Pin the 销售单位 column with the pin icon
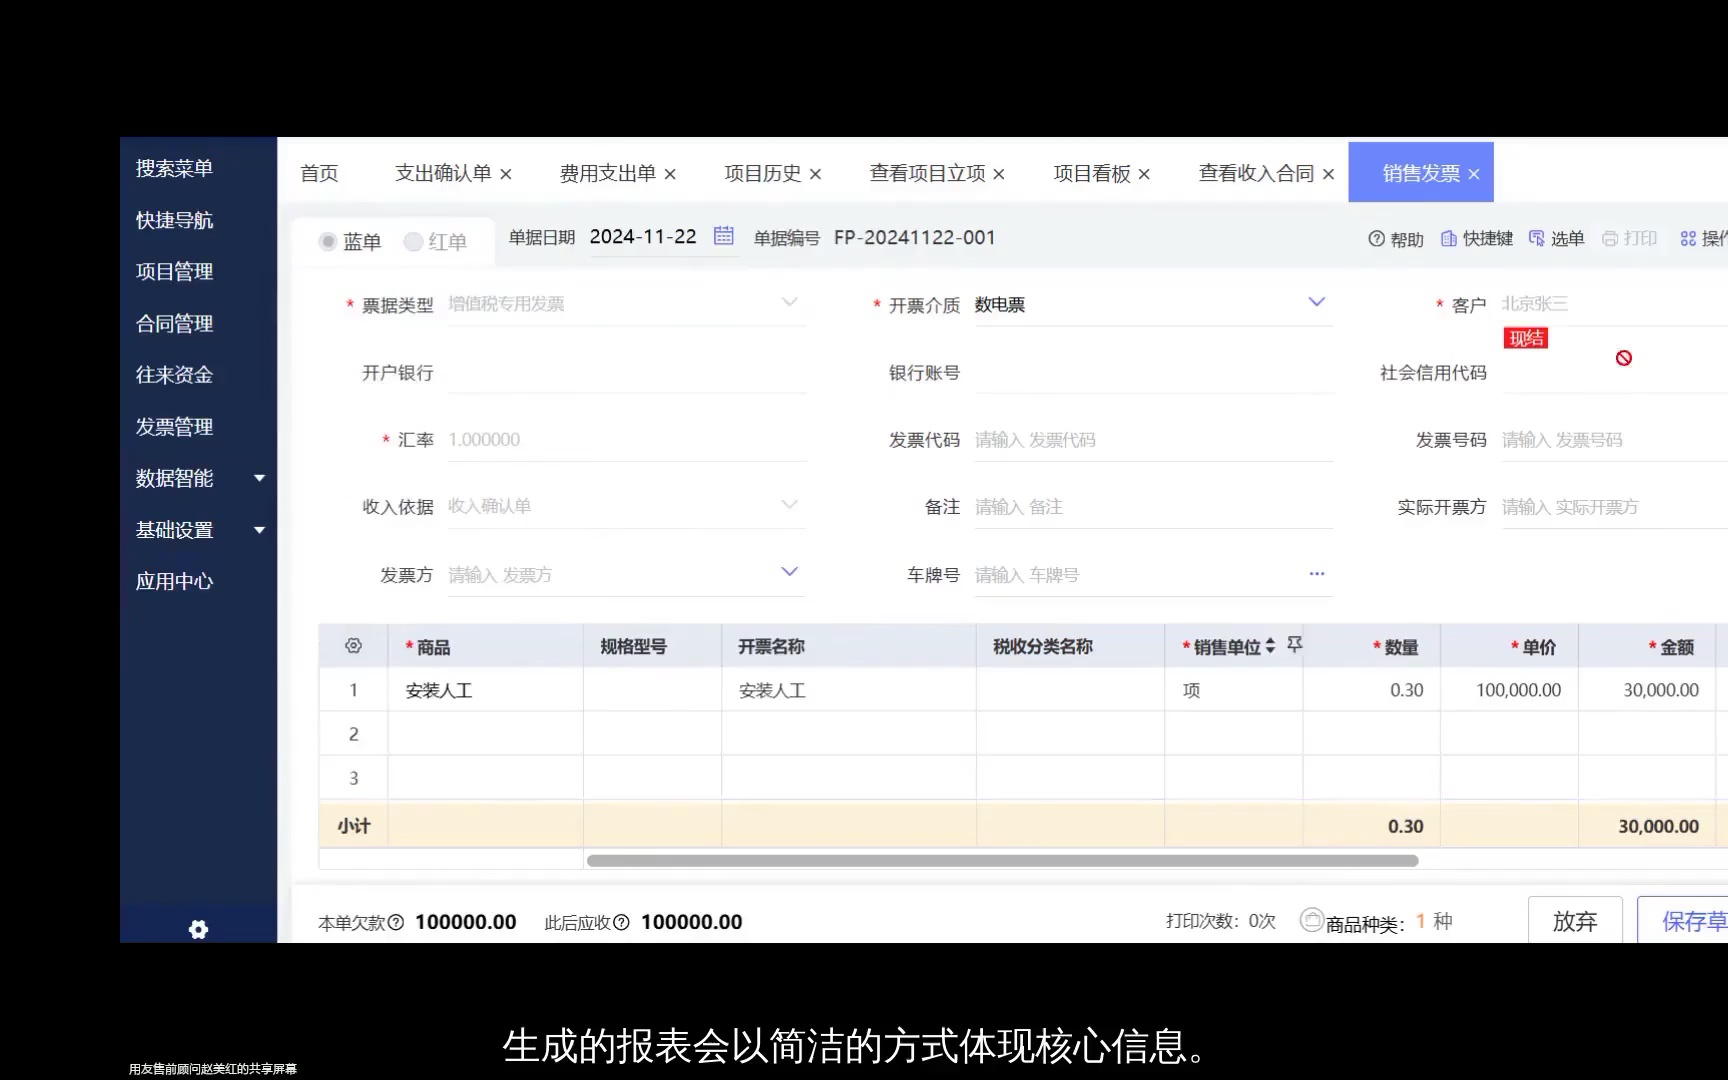 1293,645
